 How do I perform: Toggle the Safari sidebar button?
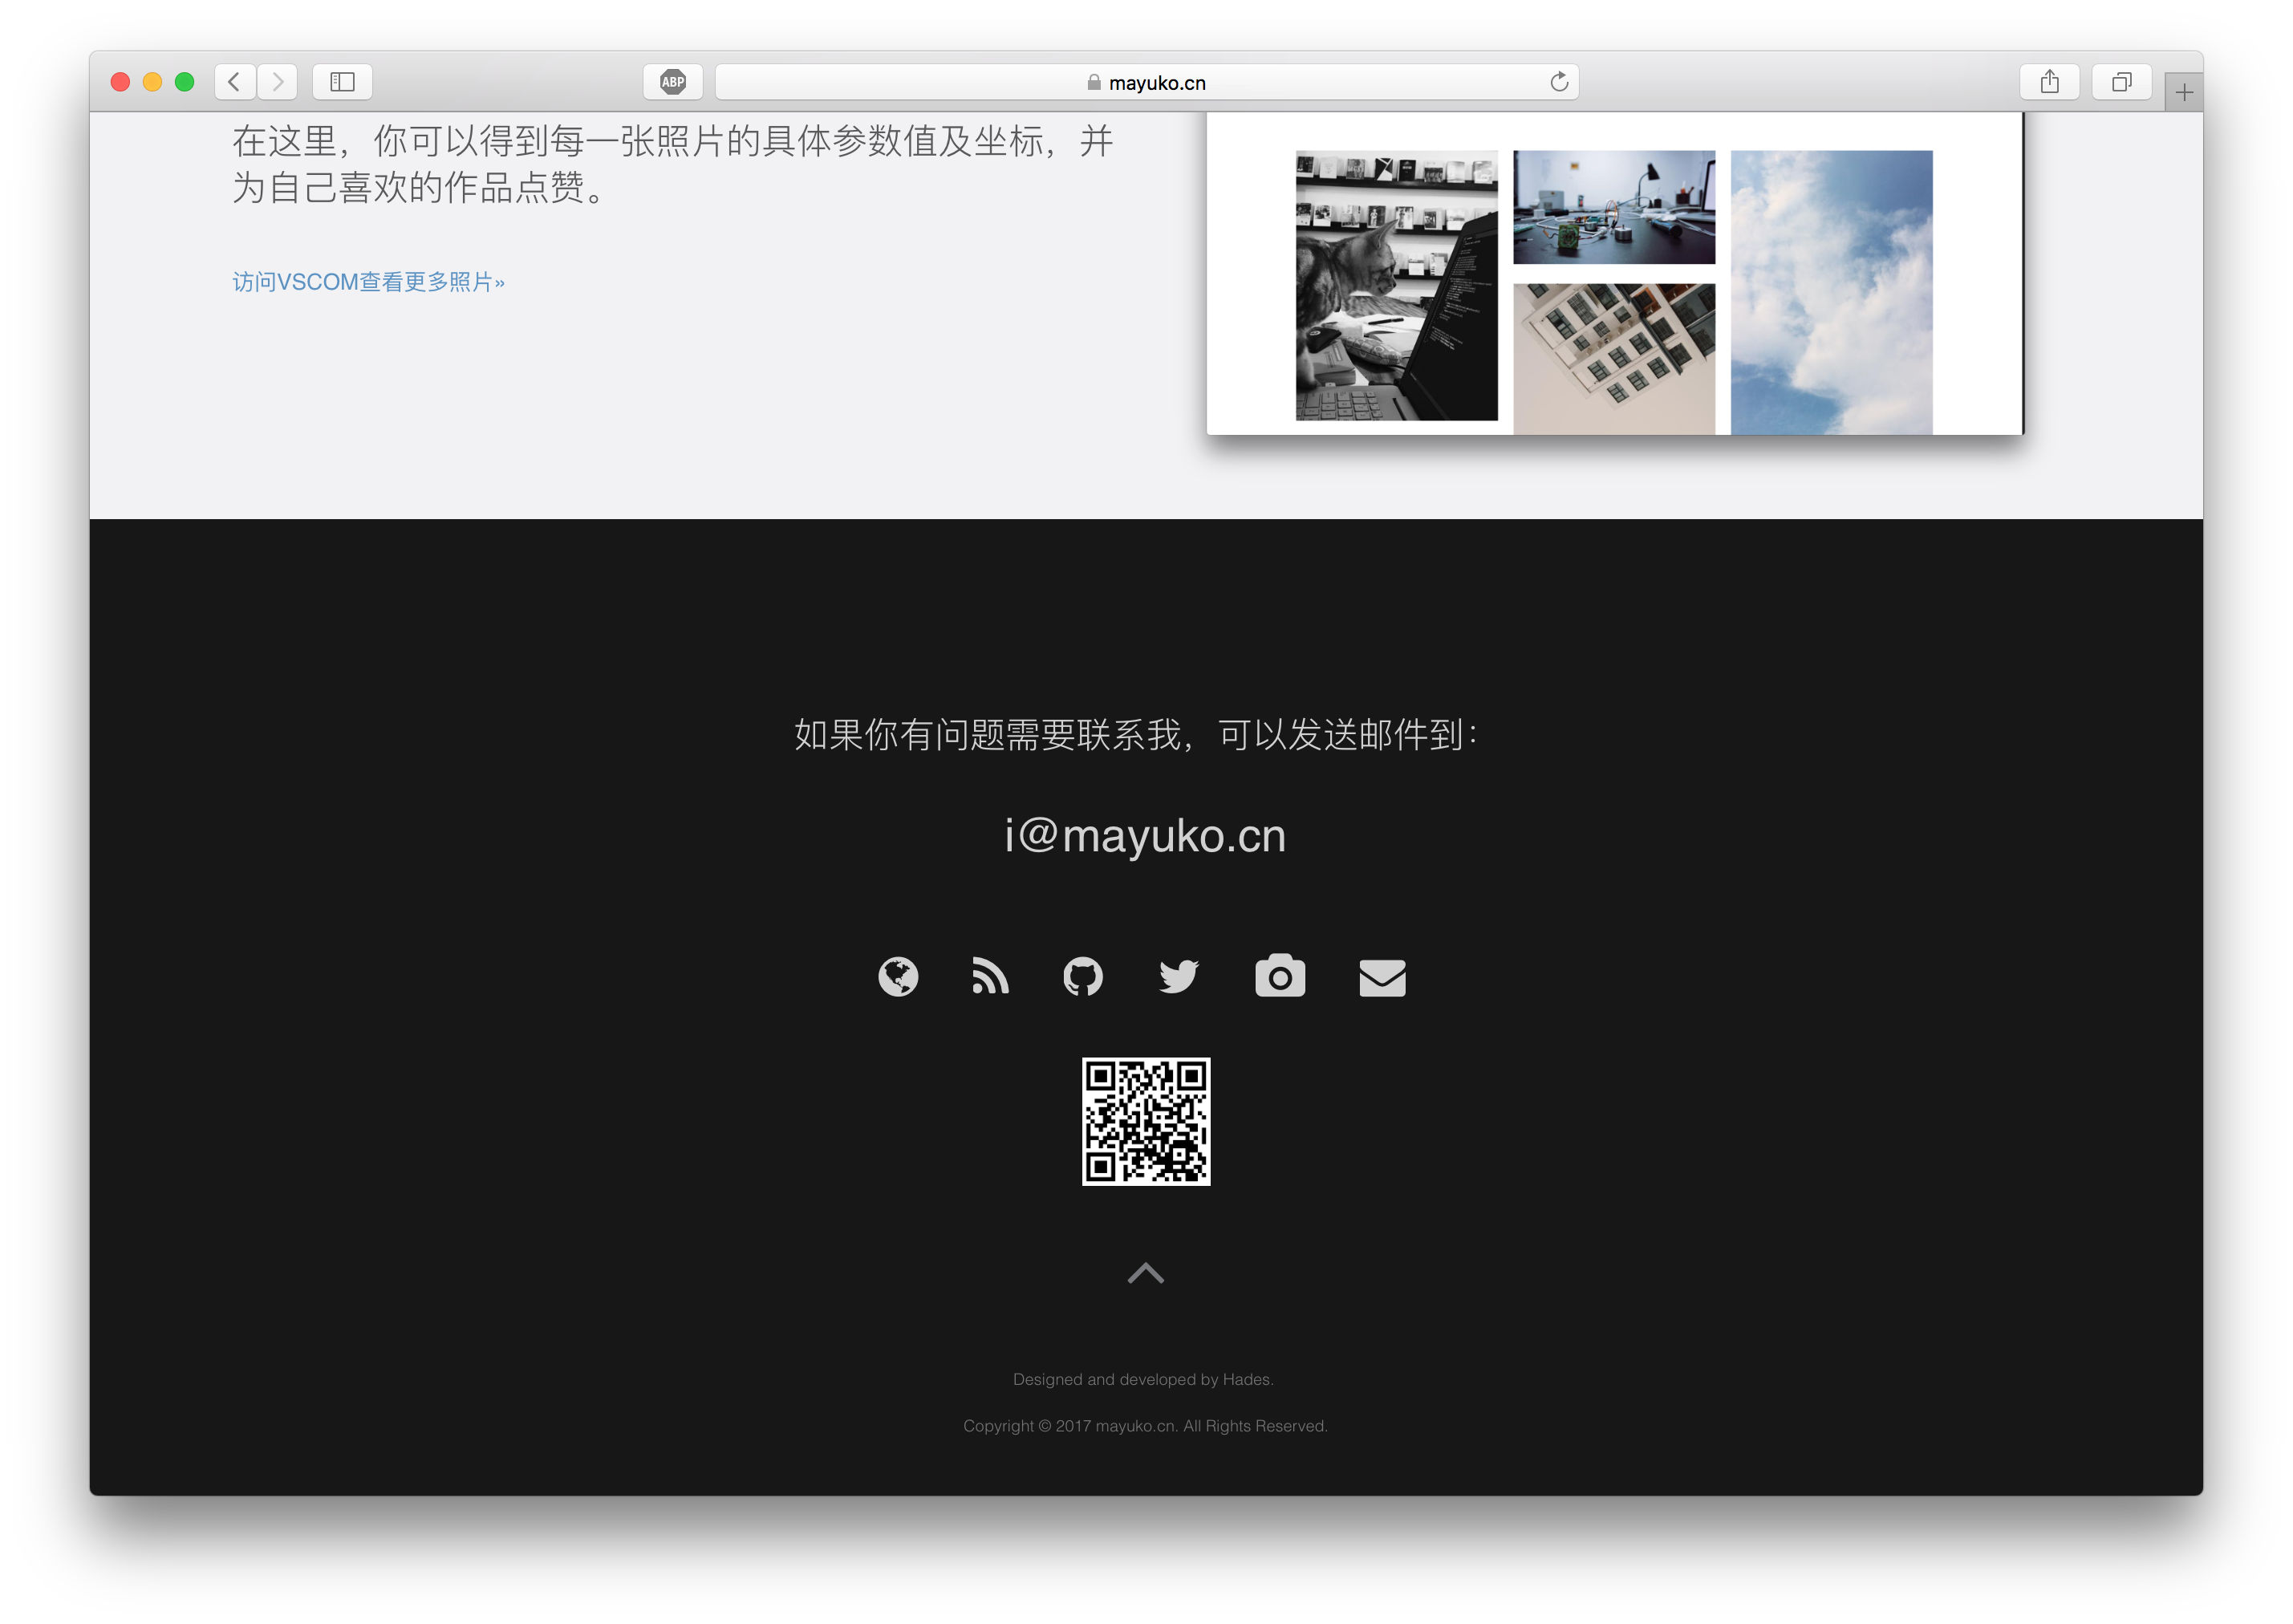342,82
